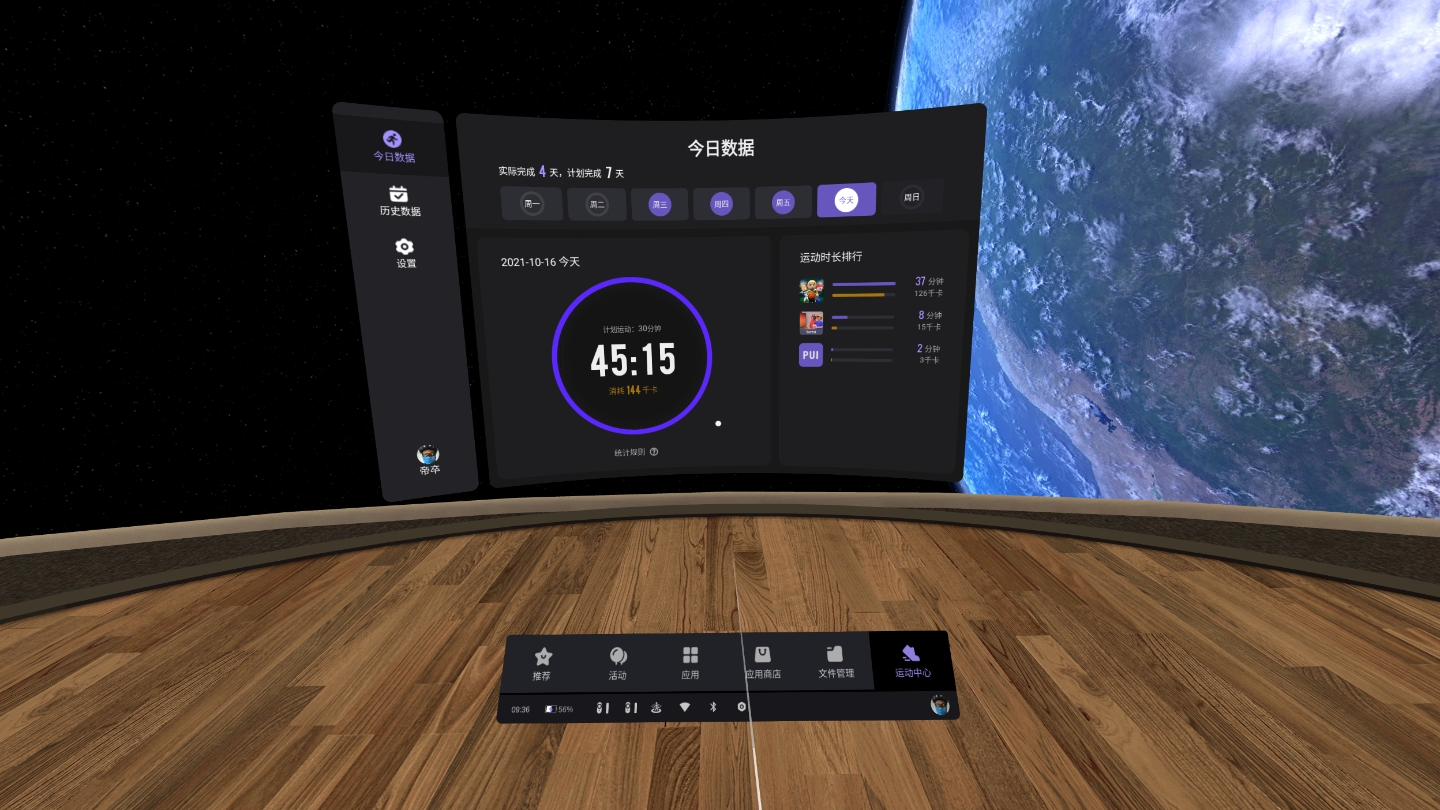1440x810 pixels.
Task: Open 历史数据 history data in sidebar
Action: (x=400, y=201)
